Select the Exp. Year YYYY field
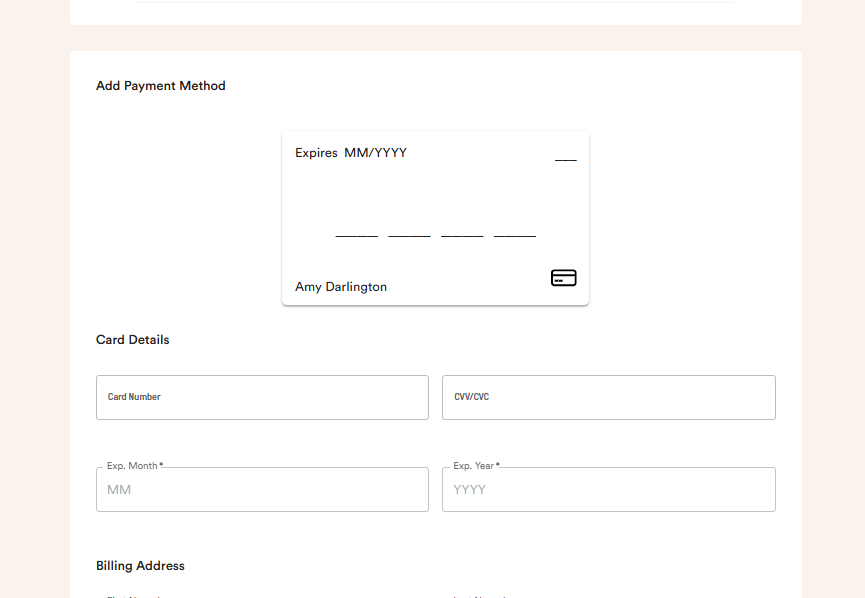Screen dimensions: 865x598 click(x=608, y=490)
